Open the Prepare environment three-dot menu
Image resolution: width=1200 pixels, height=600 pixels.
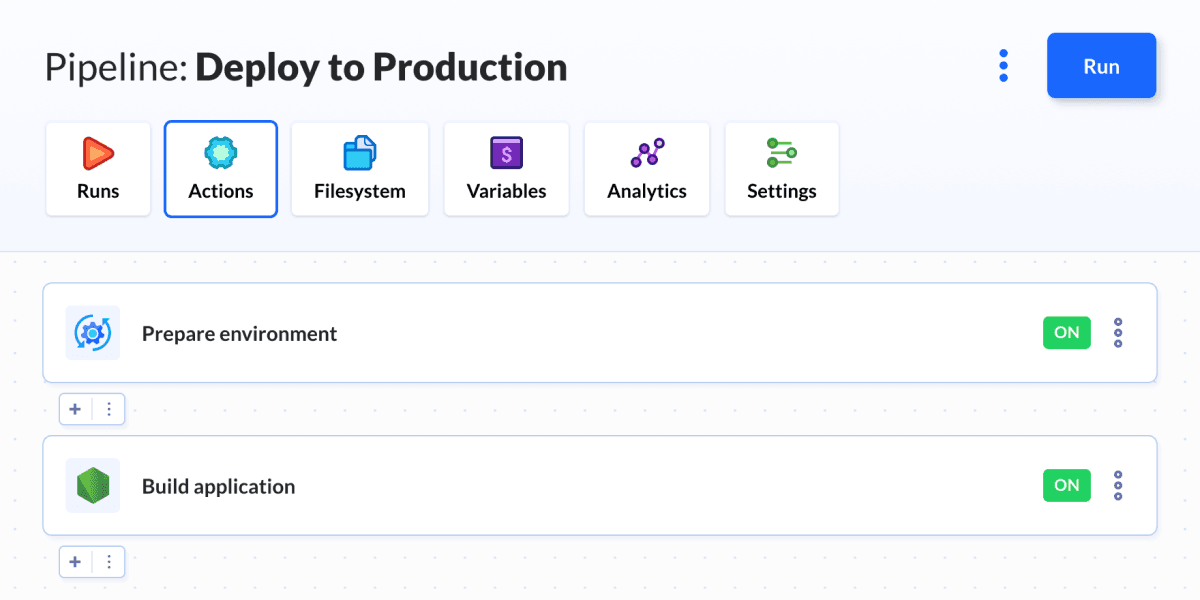[1118, 333]
